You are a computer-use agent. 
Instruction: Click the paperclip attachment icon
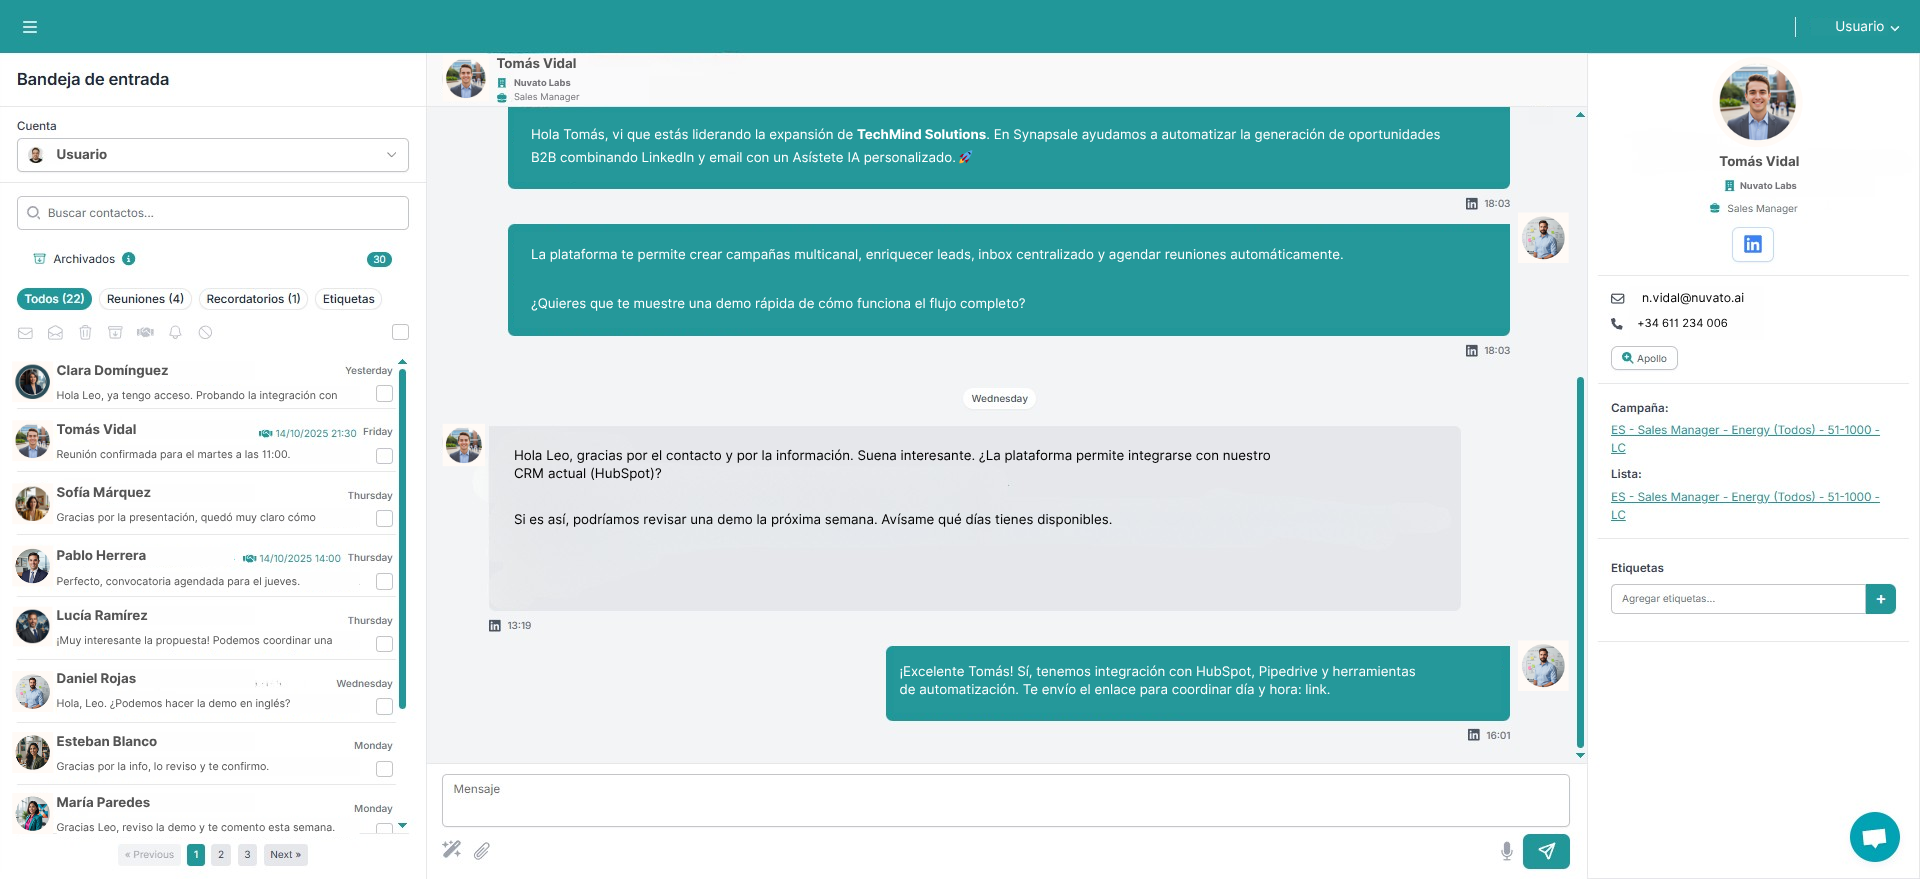tap(482, 851)
